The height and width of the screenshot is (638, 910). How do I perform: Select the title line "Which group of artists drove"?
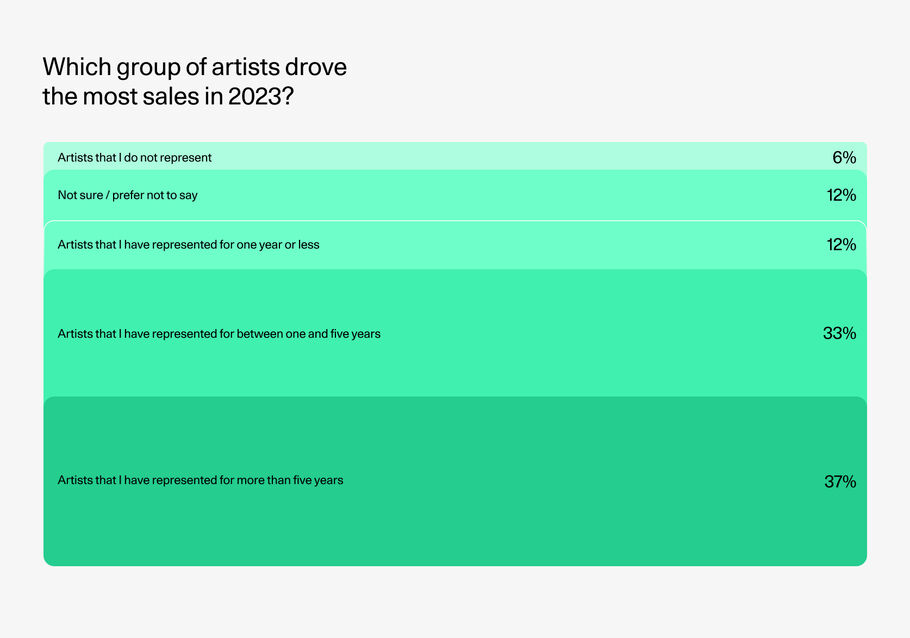click(195, 68)
